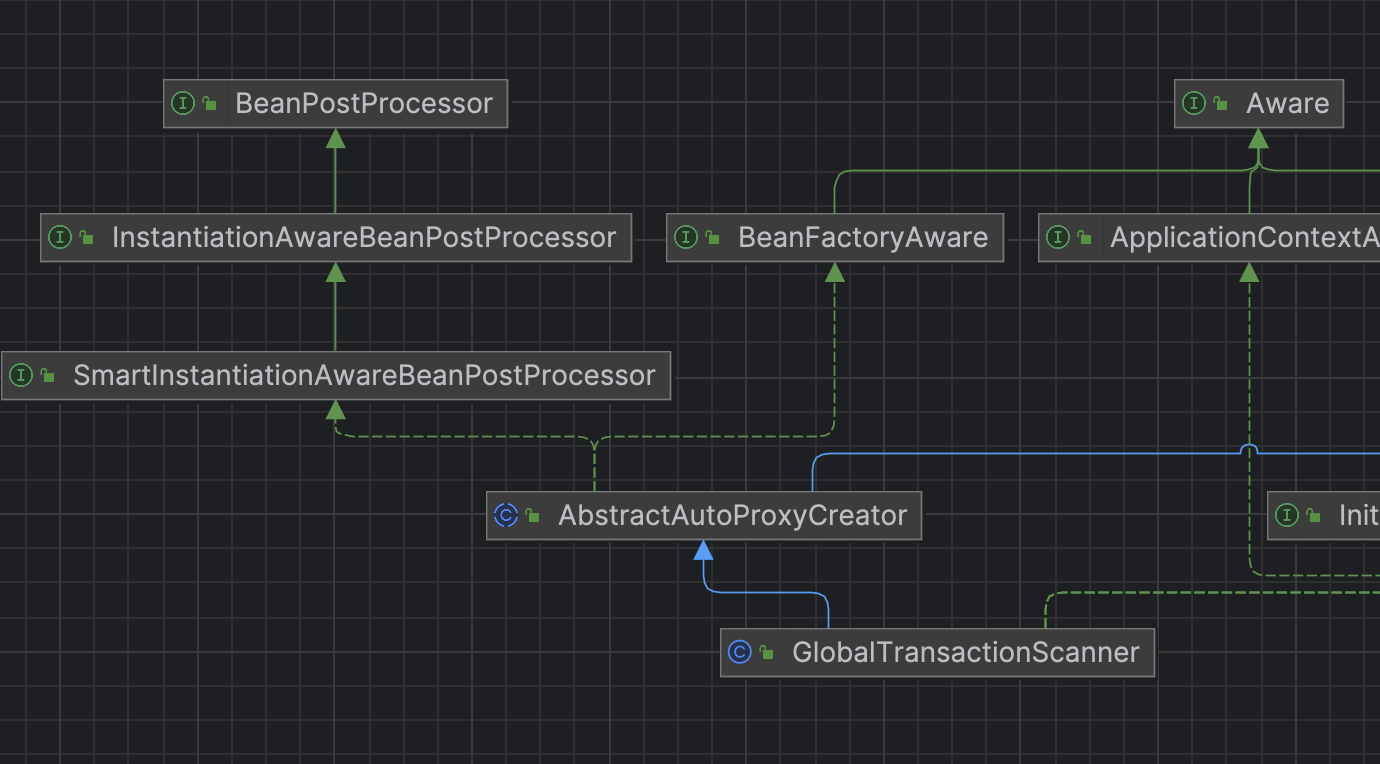The width and height of the screenshot is (1380, 764).
Task: Click the lock icon on Aware node
Action: coord(1221,103)
